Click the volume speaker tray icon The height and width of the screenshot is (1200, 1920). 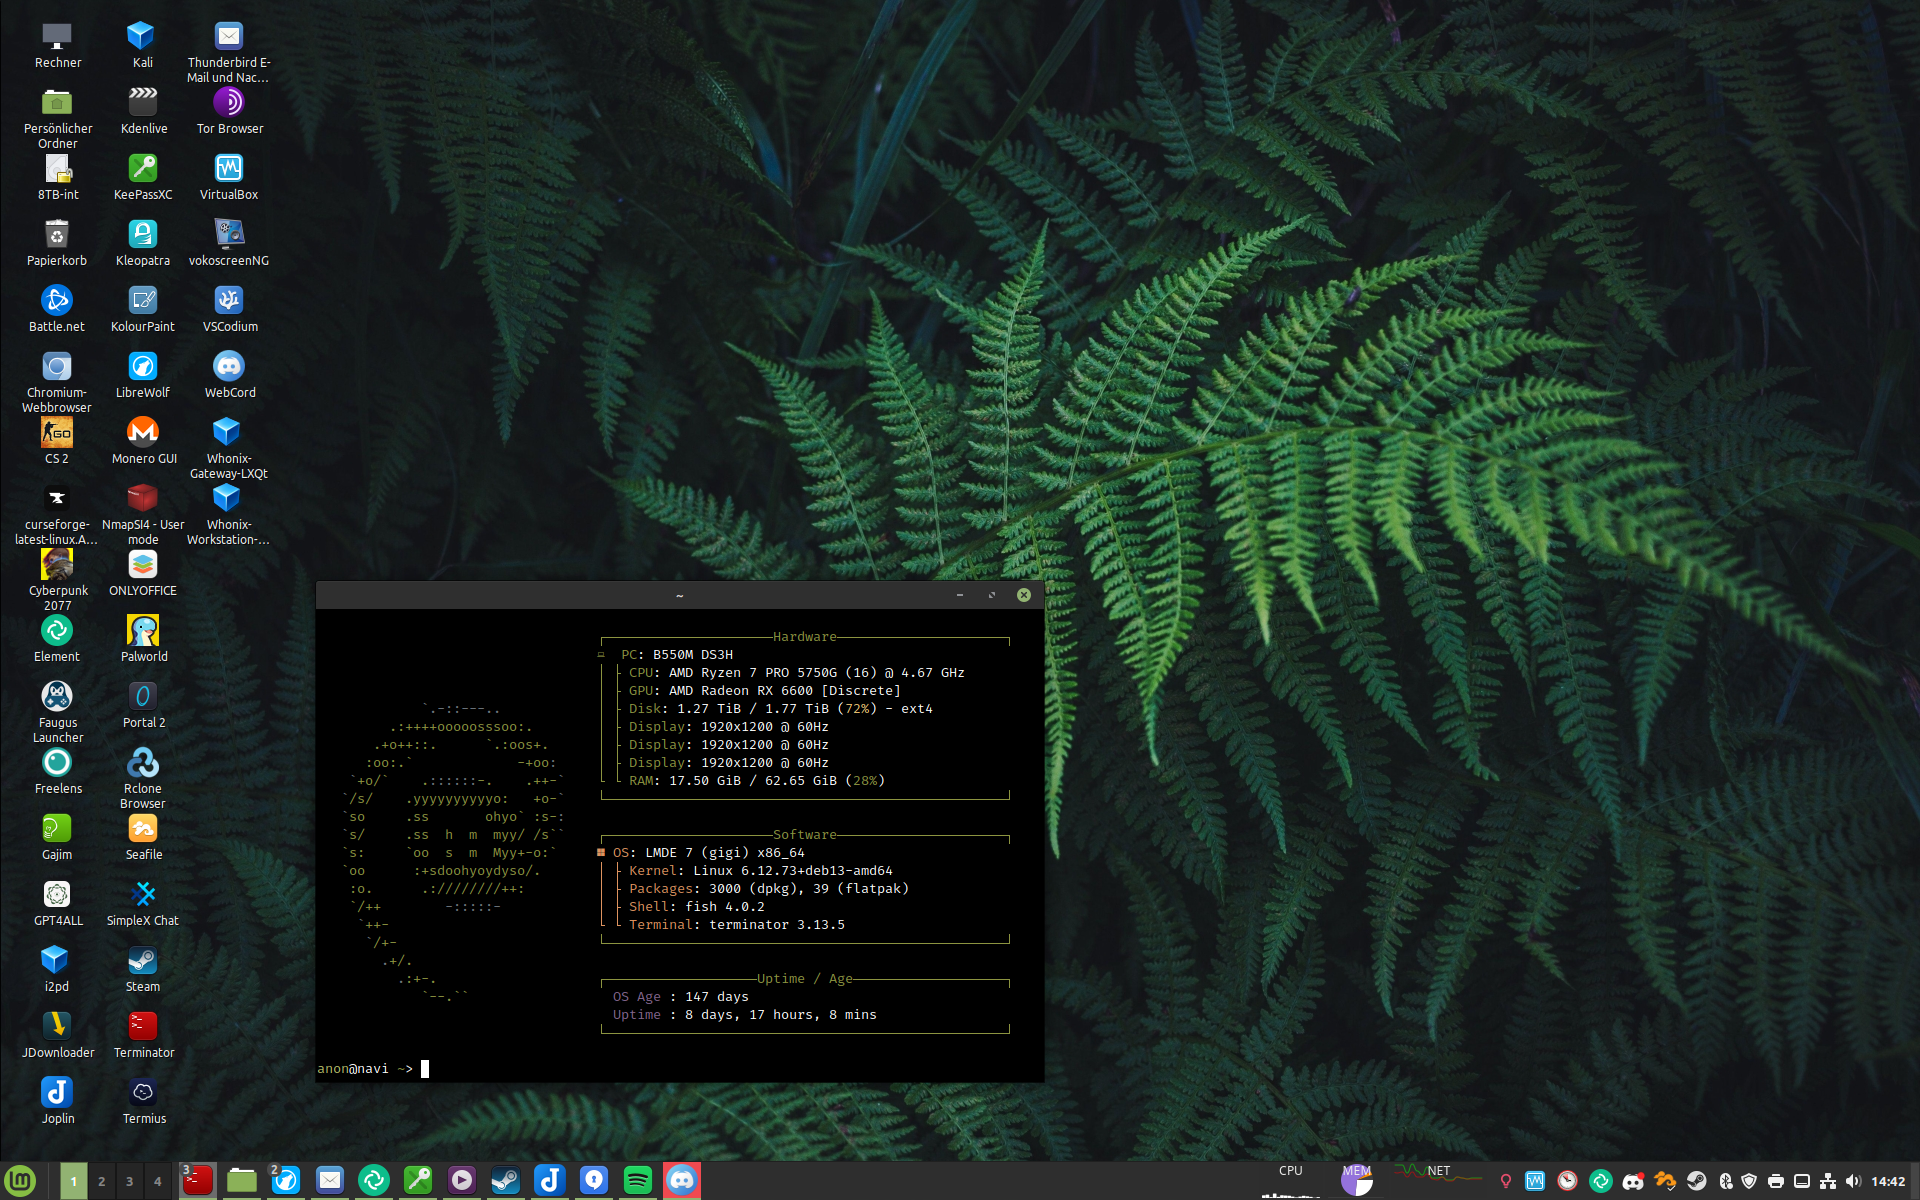point(1853,1181)
